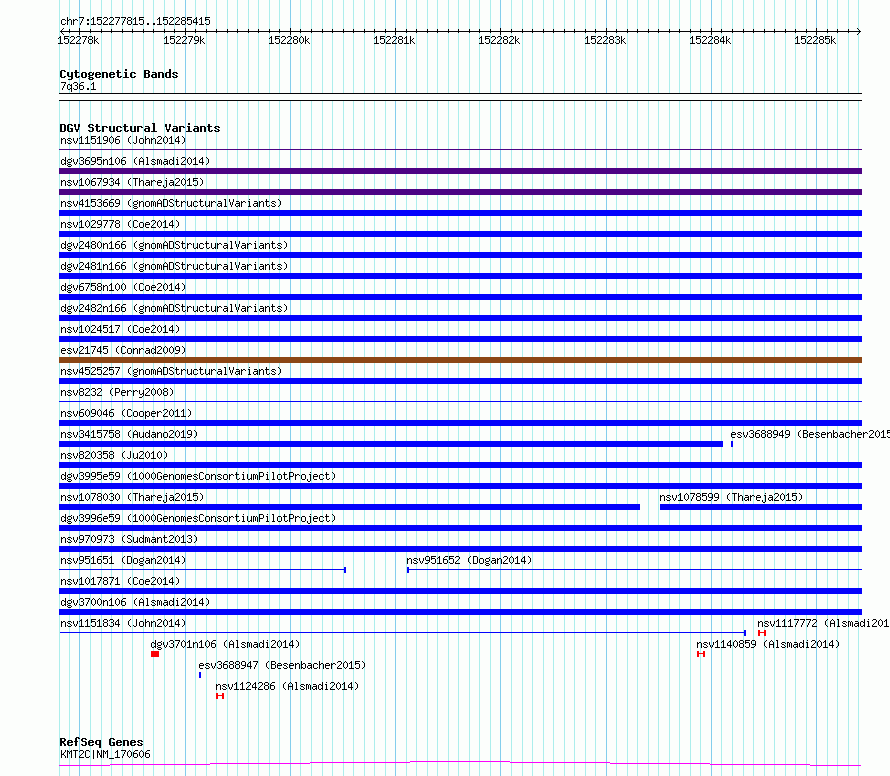This screenshot has height=776, width=890.
Task: Open nsv951652 (Dogan2014) variant label
Action: 469,560
